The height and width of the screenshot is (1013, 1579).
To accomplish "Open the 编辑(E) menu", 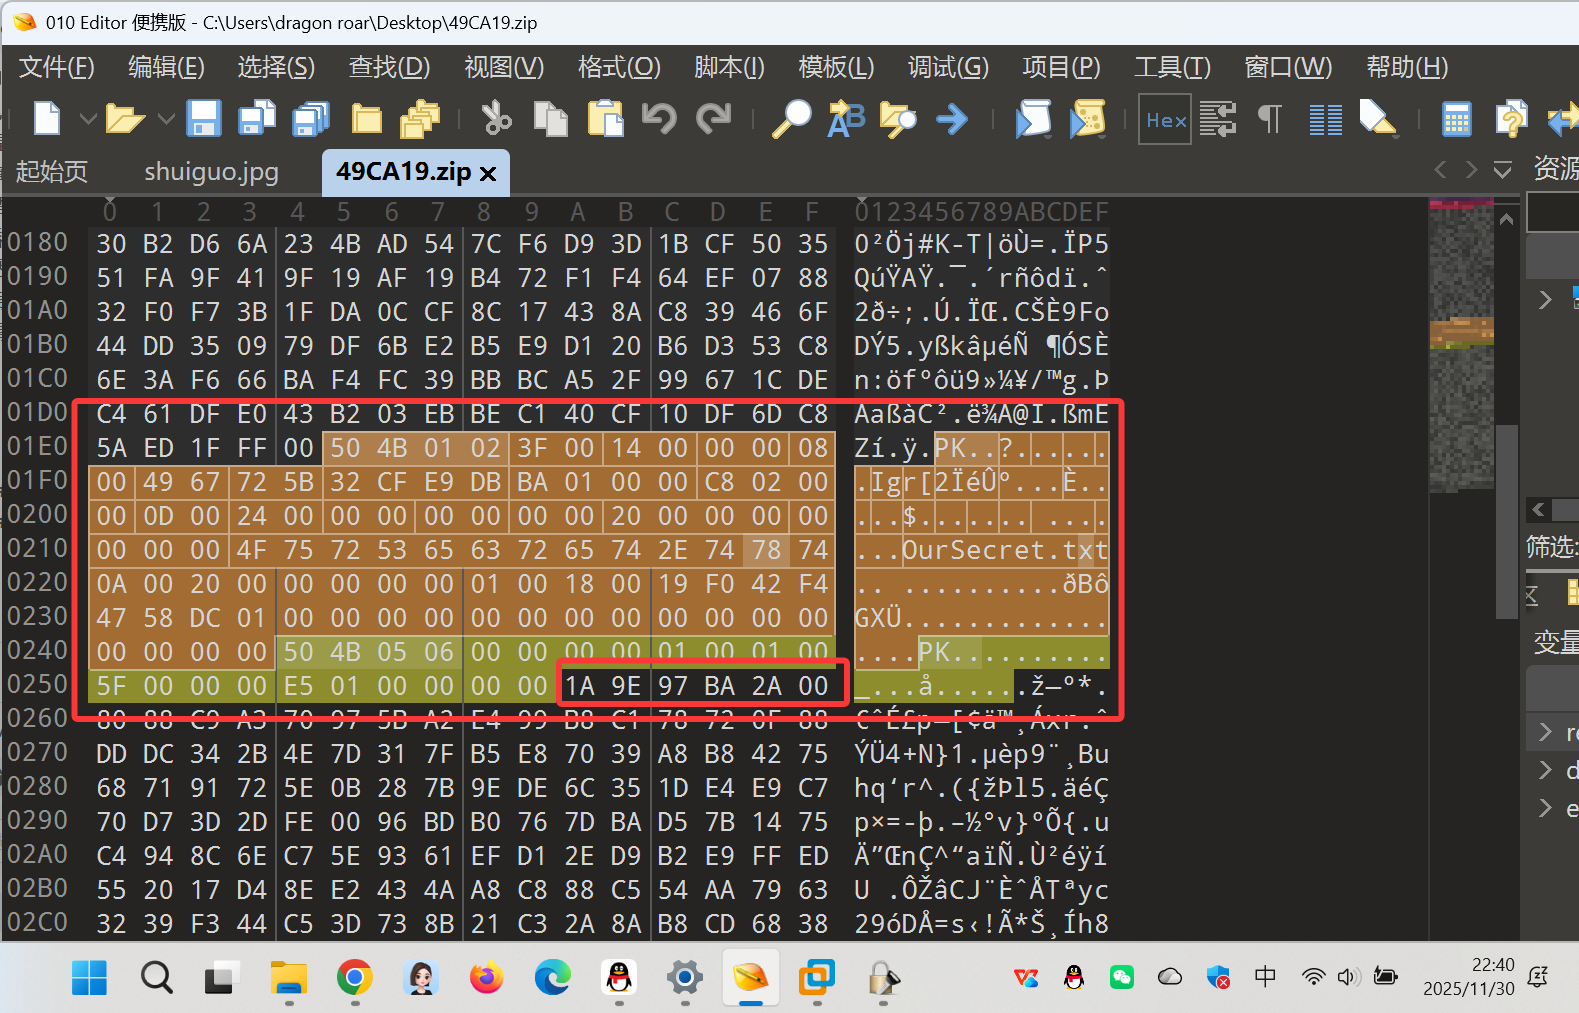I will [x=166, y=67].
